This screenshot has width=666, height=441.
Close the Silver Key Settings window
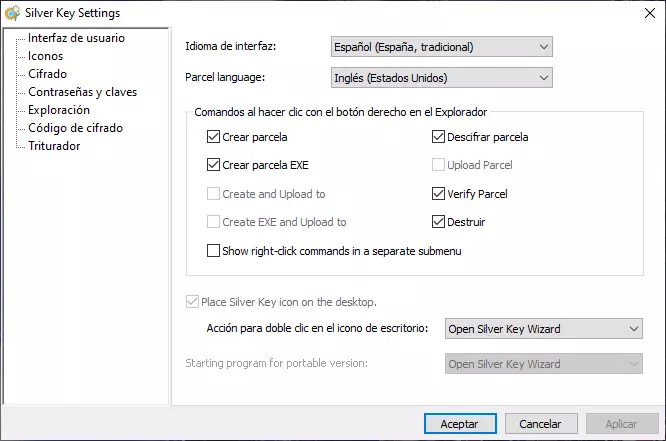coord(643,13)
